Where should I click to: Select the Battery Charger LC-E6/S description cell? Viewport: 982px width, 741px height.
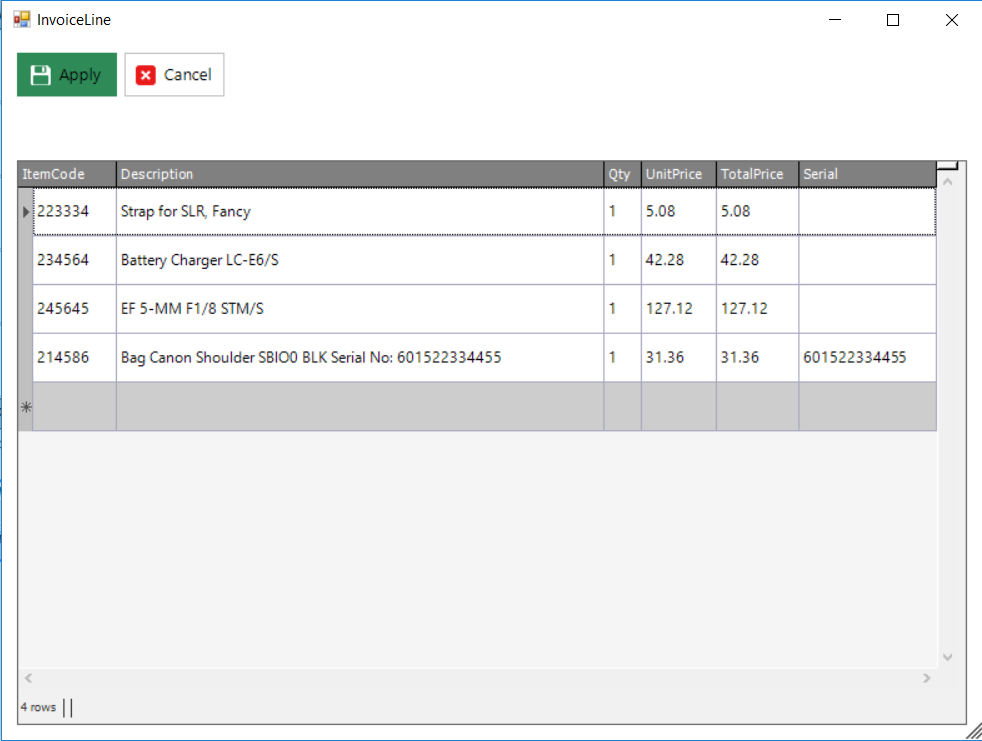[360, 260]
